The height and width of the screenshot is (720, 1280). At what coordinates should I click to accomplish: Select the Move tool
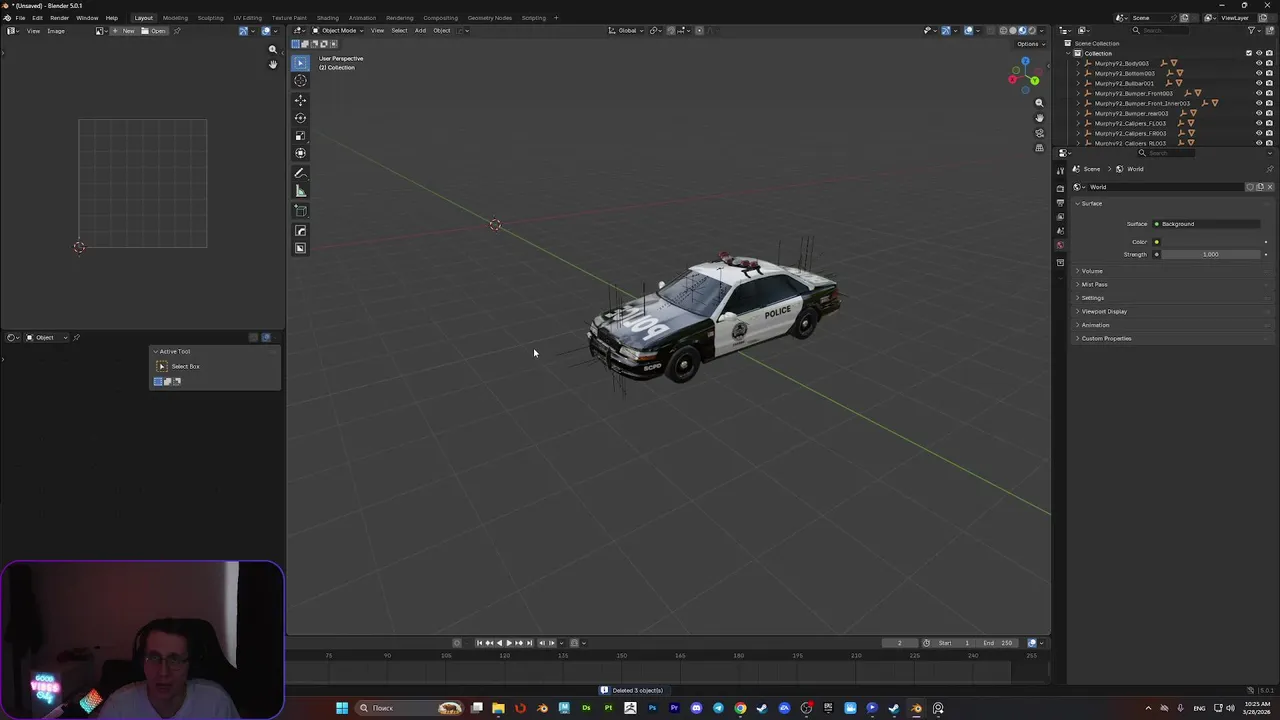(x=300, y=100)
